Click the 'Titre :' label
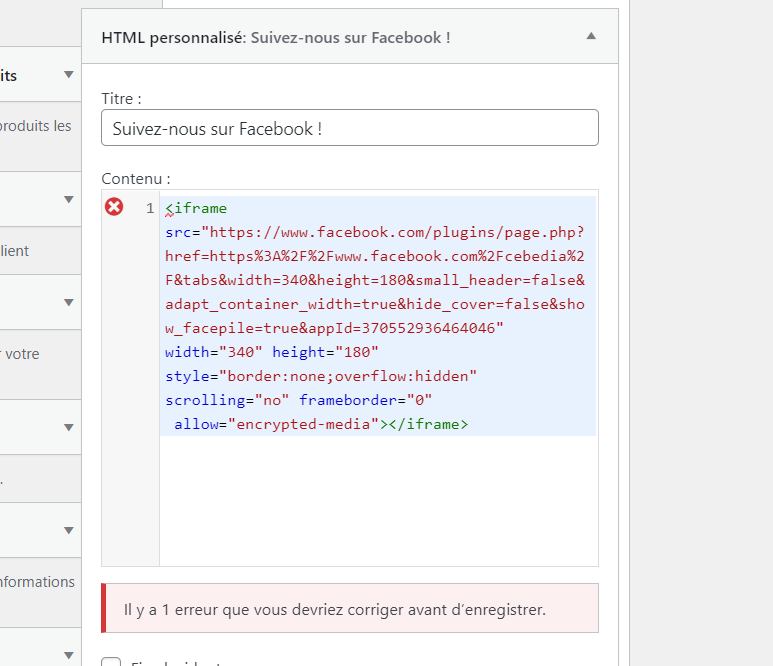773x666 pixels. (121, 99)
